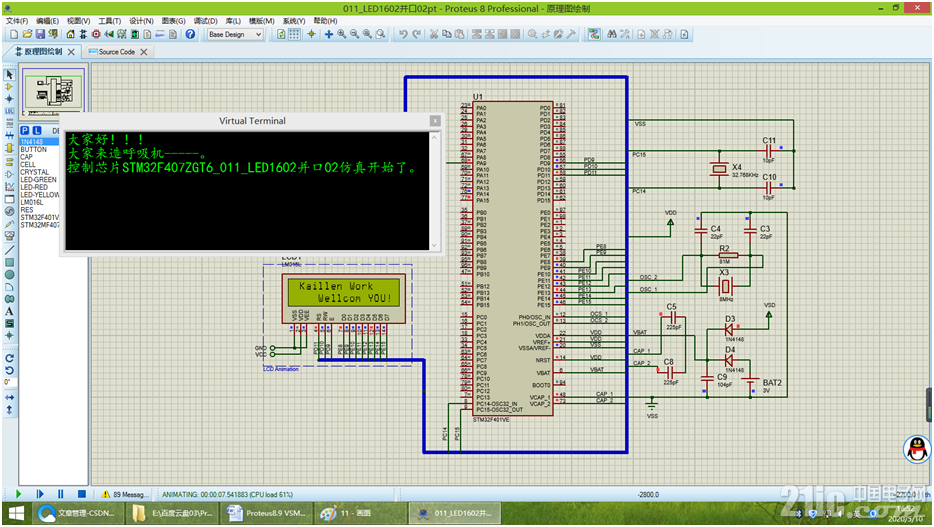Select the Junction Dot Mode tool

point(10,99)
